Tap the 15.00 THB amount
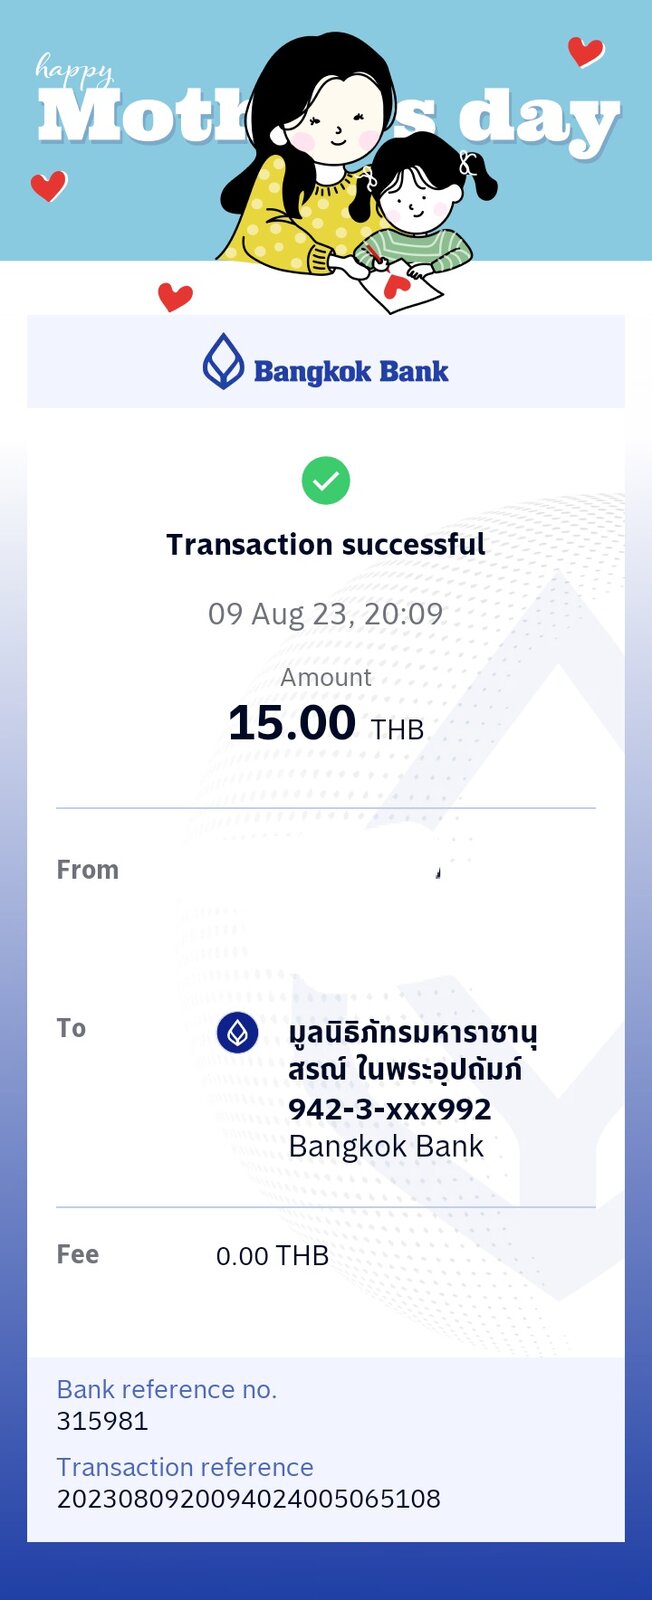The height and width of the screenshot is (1600, 652). point(326,723)
